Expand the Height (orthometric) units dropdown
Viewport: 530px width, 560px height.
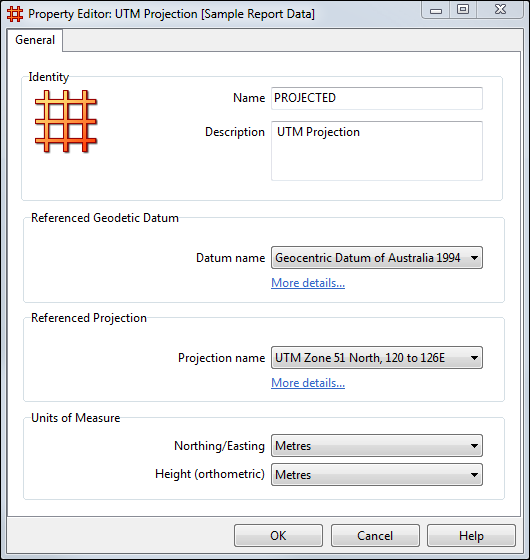377,475
